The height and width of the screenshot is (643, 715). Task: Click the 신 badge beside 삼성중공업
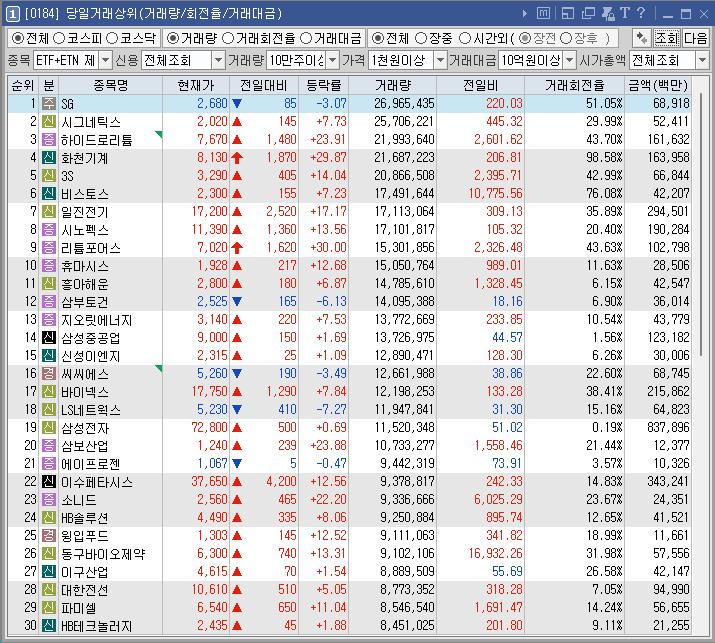tap(49, 337)
